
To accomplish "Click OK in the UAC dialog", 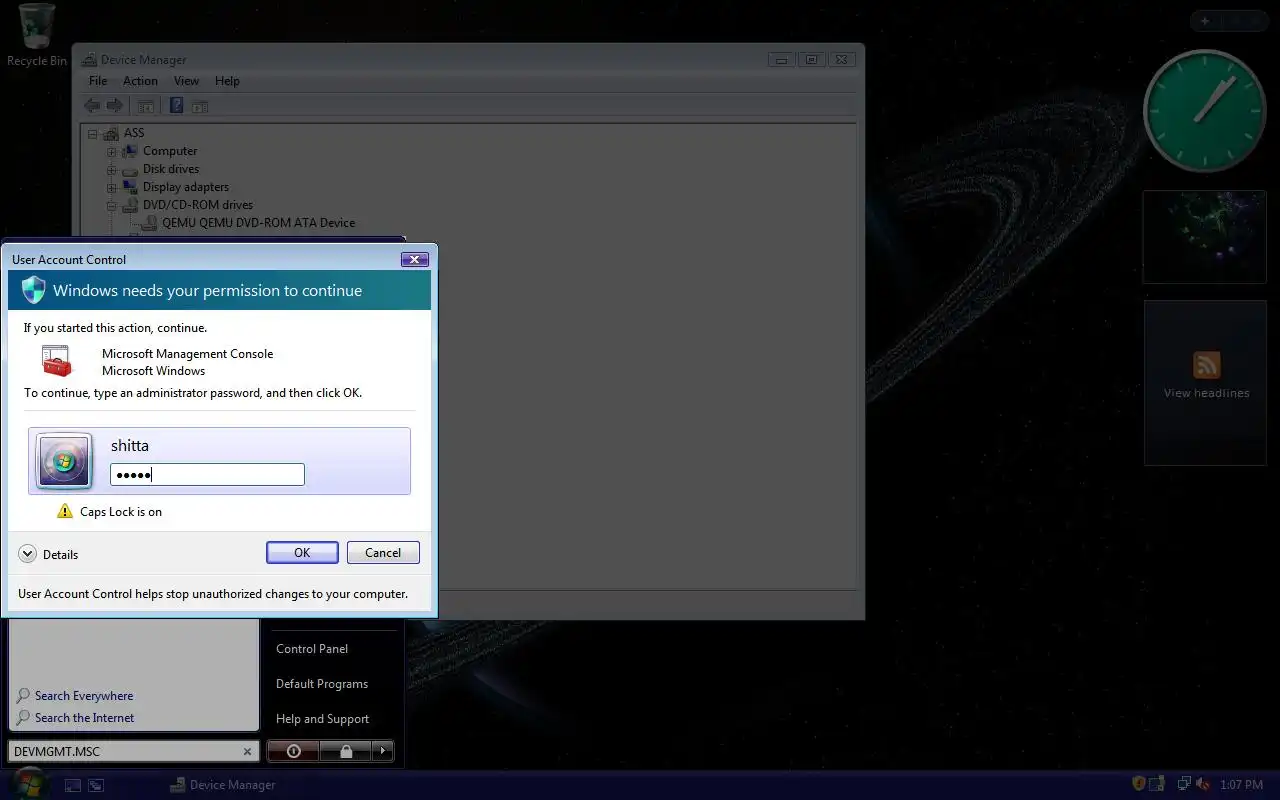I will [x=302, y=553].
